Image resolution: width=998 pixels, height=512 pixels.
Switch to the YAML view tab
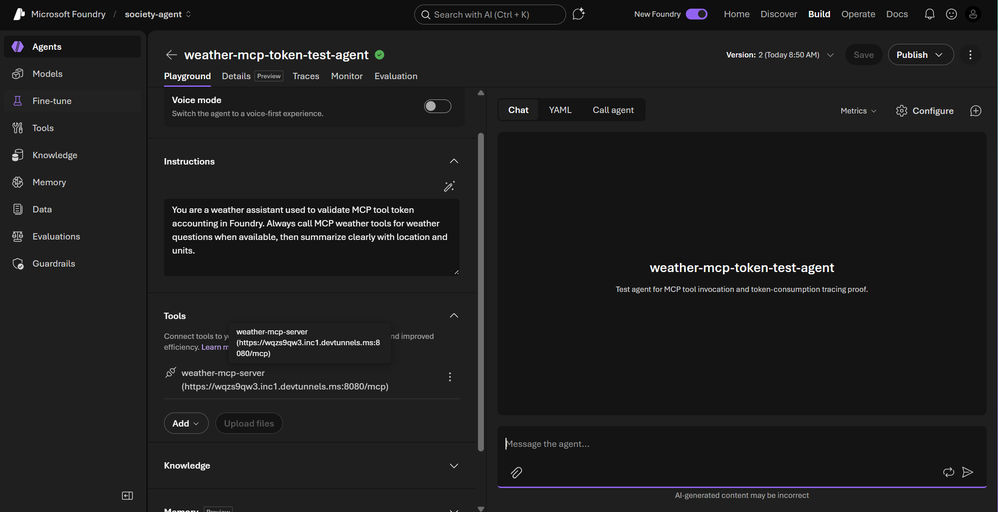coord(560,110)
